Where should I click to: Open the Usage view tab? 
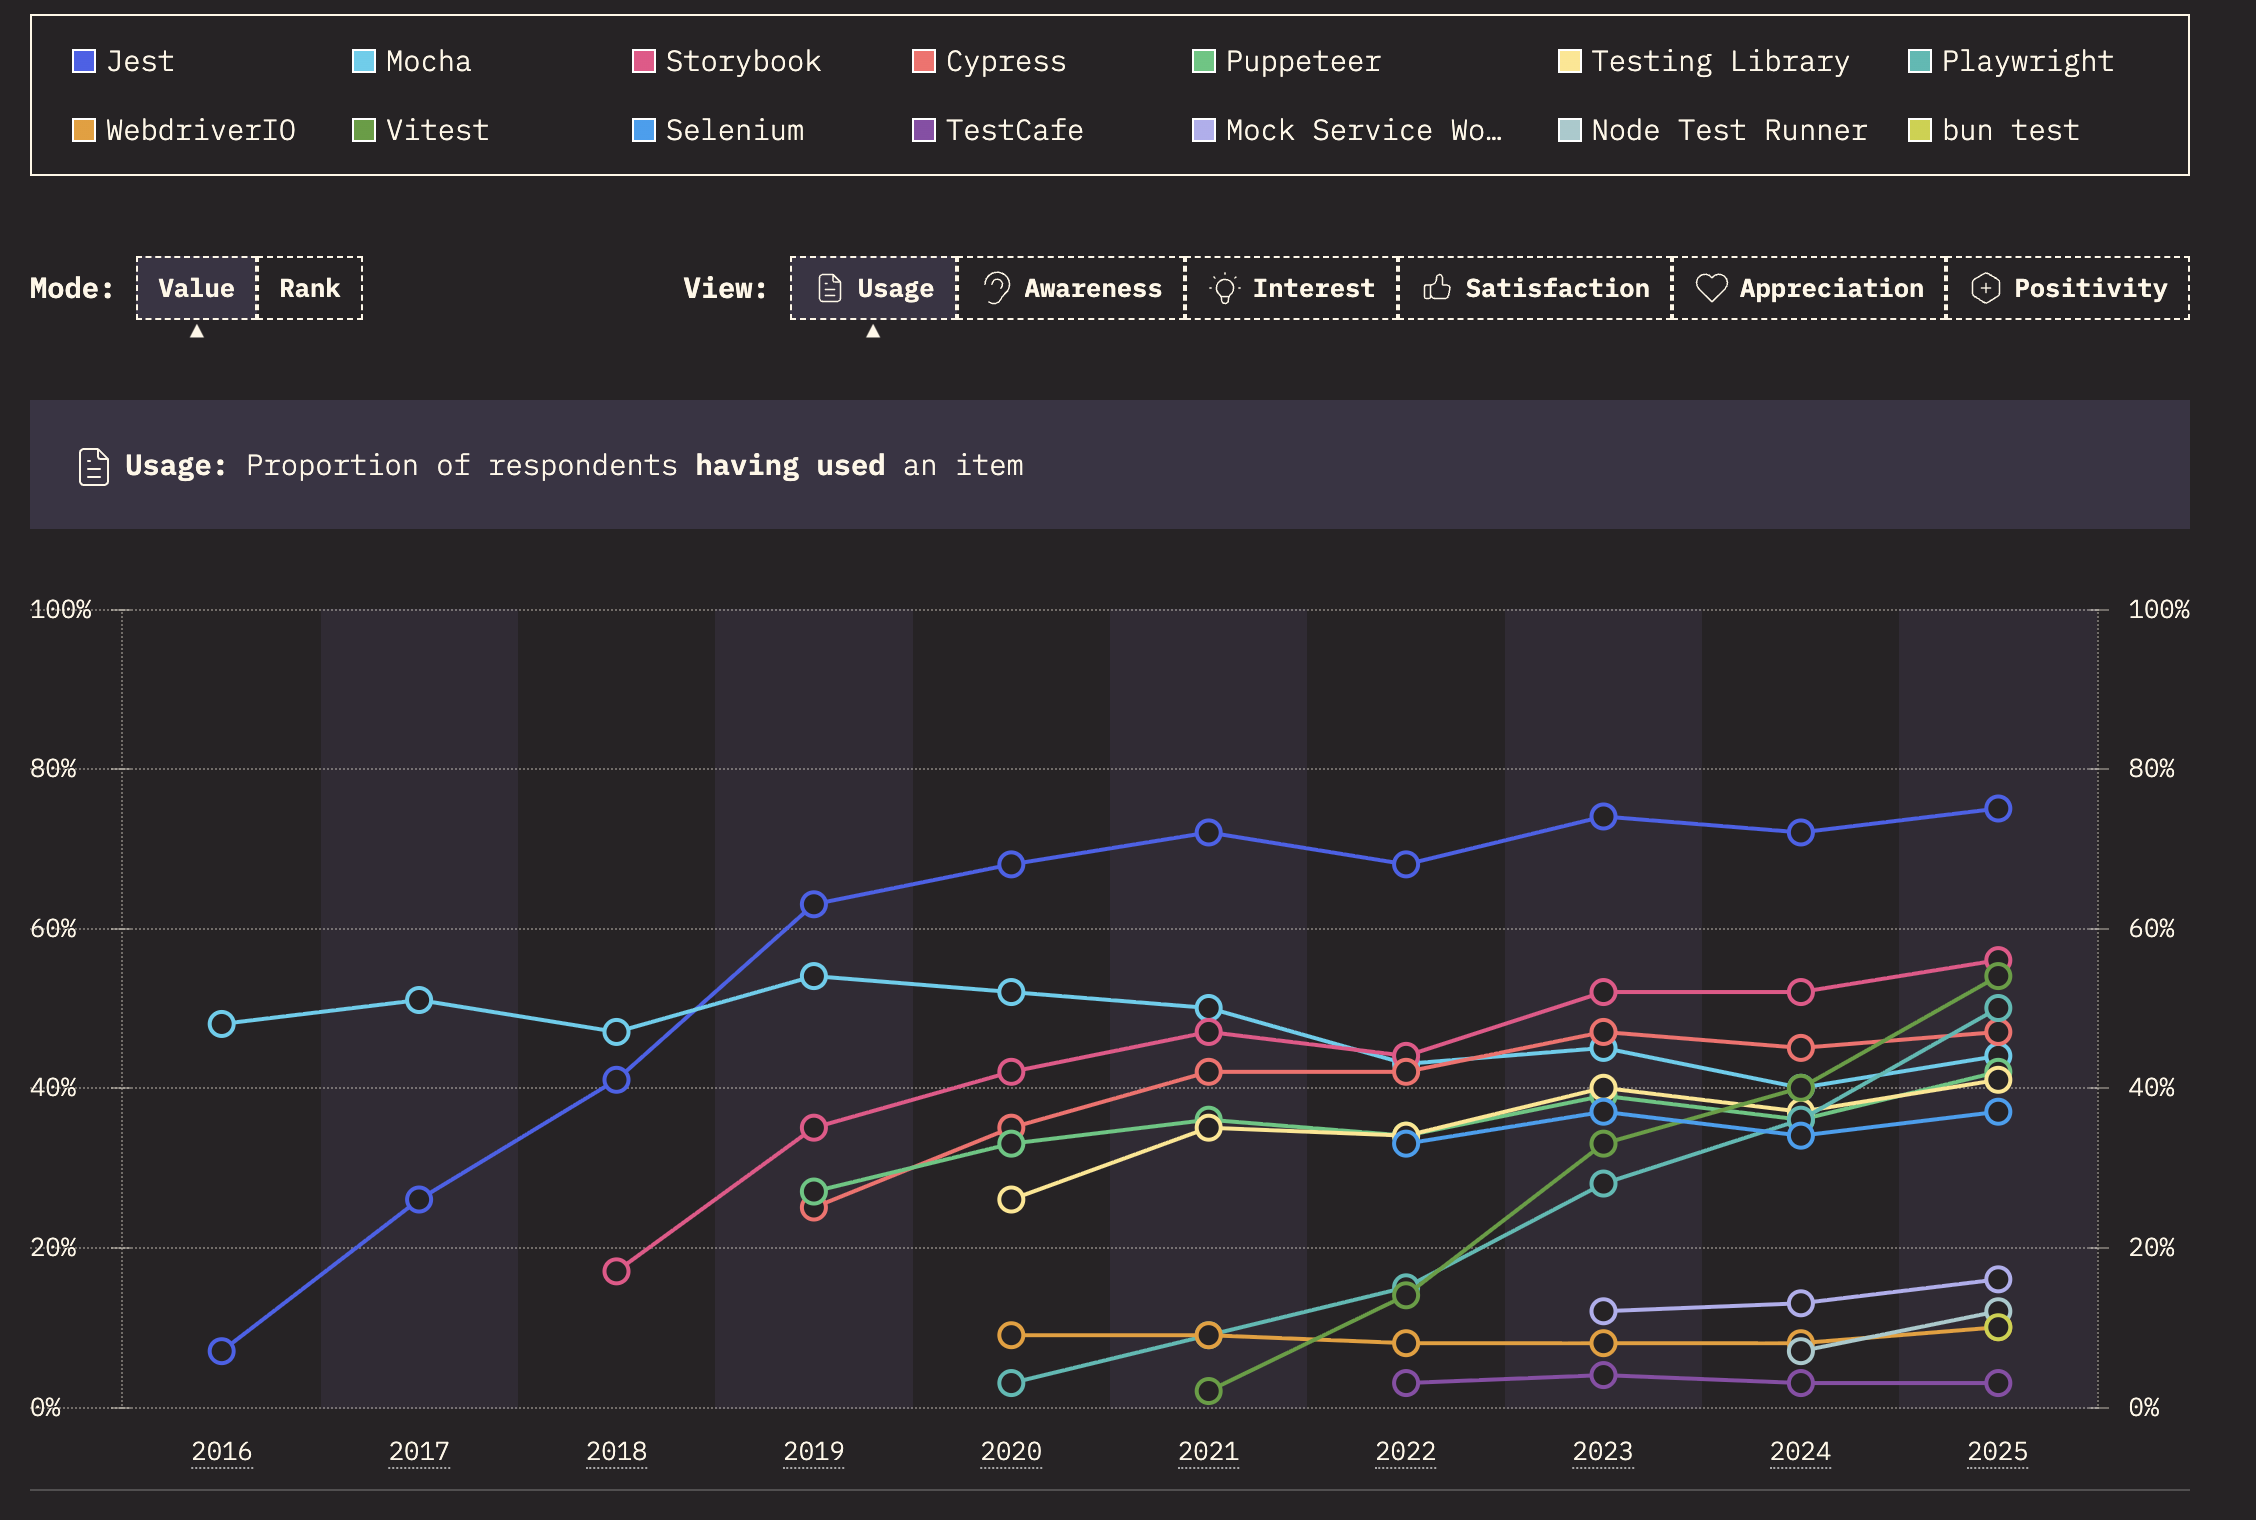(874, 288)
